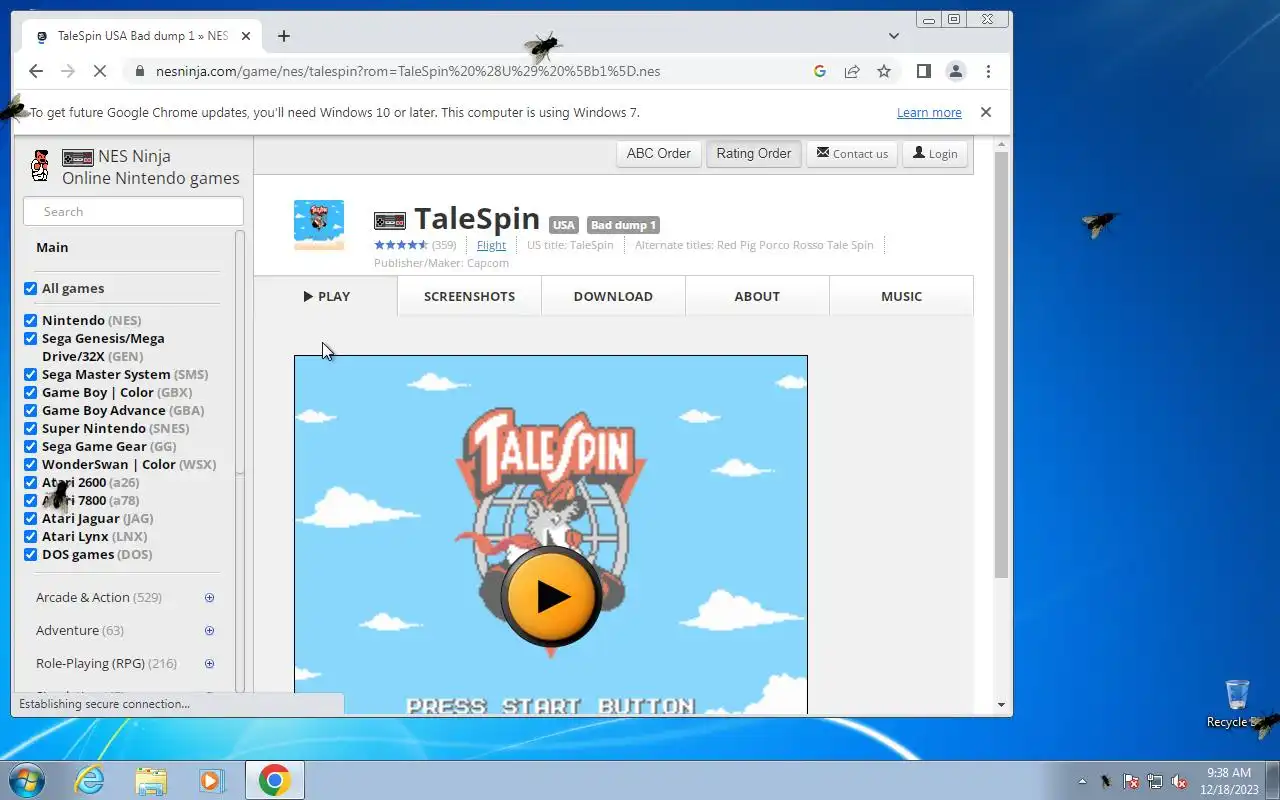Open the tab search chevron

tap(894, 36)
